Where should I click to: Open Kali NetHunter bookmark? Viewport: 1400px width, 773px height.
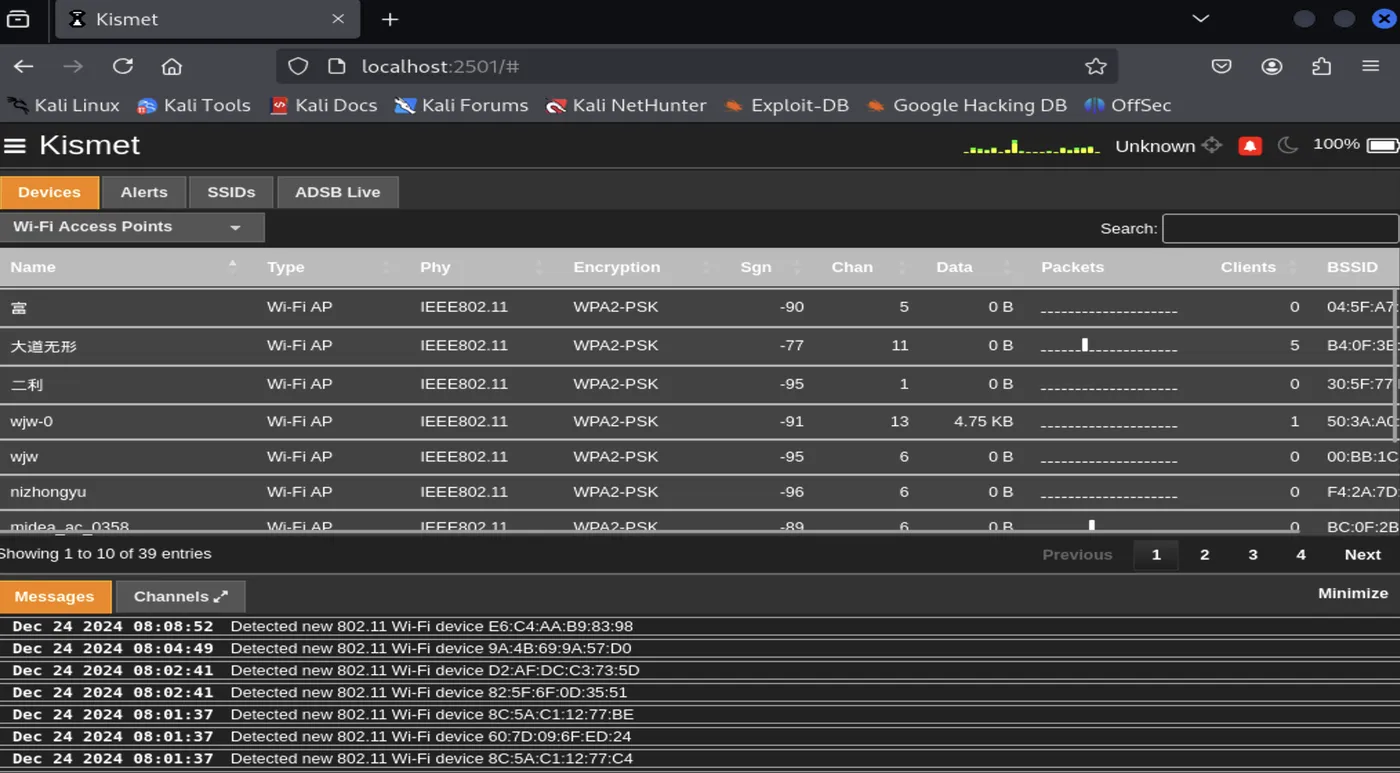pyautogui.click(x=626, y=105)
